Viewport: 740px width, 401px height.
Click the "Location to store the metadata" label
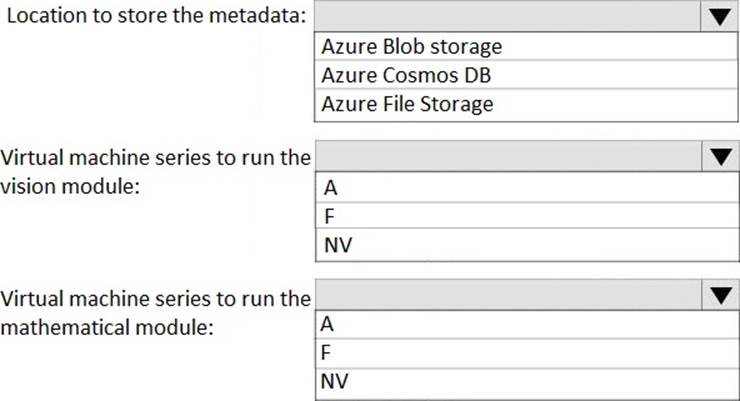pyautogui.click(x=158, y=18)
